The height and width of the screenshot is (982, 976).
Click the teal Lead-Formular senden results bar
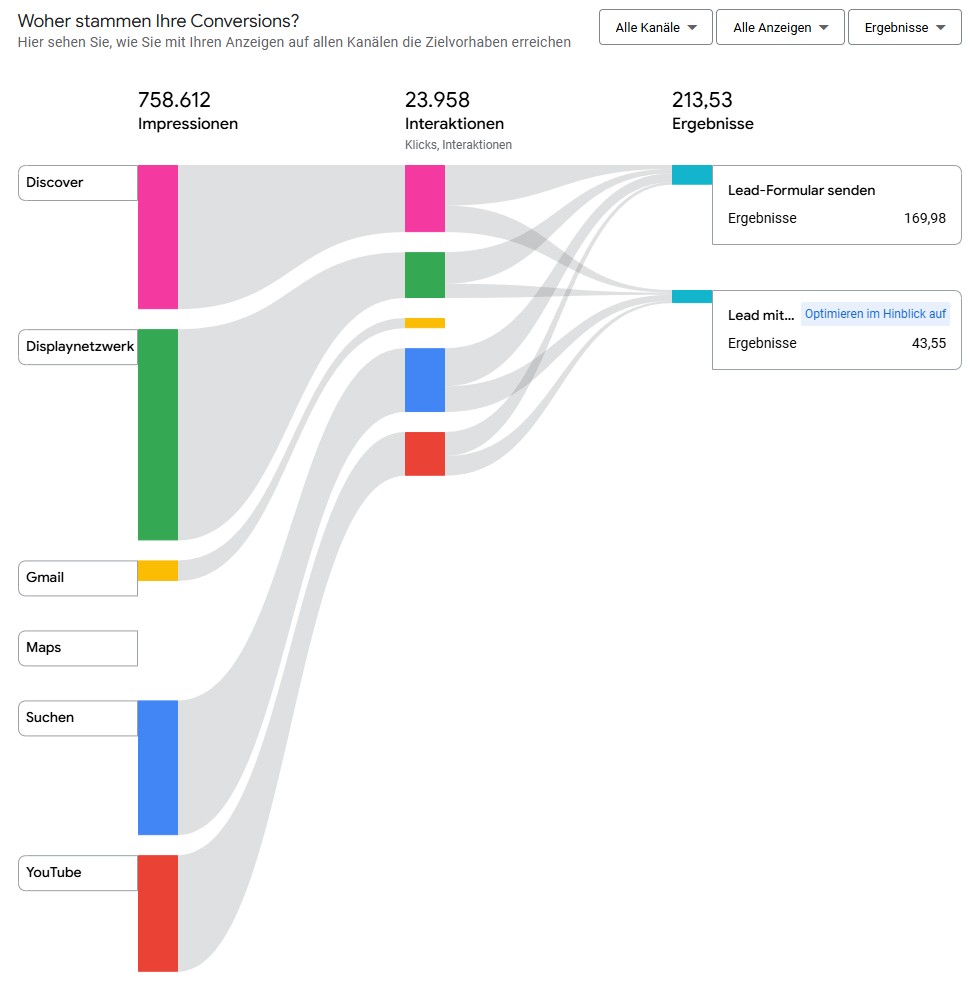tap(692, 175)
